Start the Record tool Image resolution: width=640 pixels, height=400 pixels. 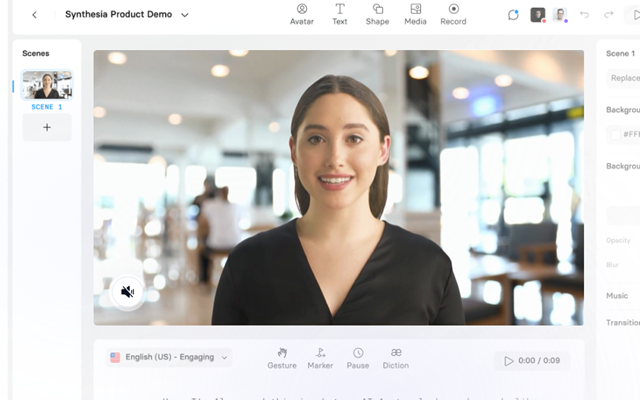(453, 14)
